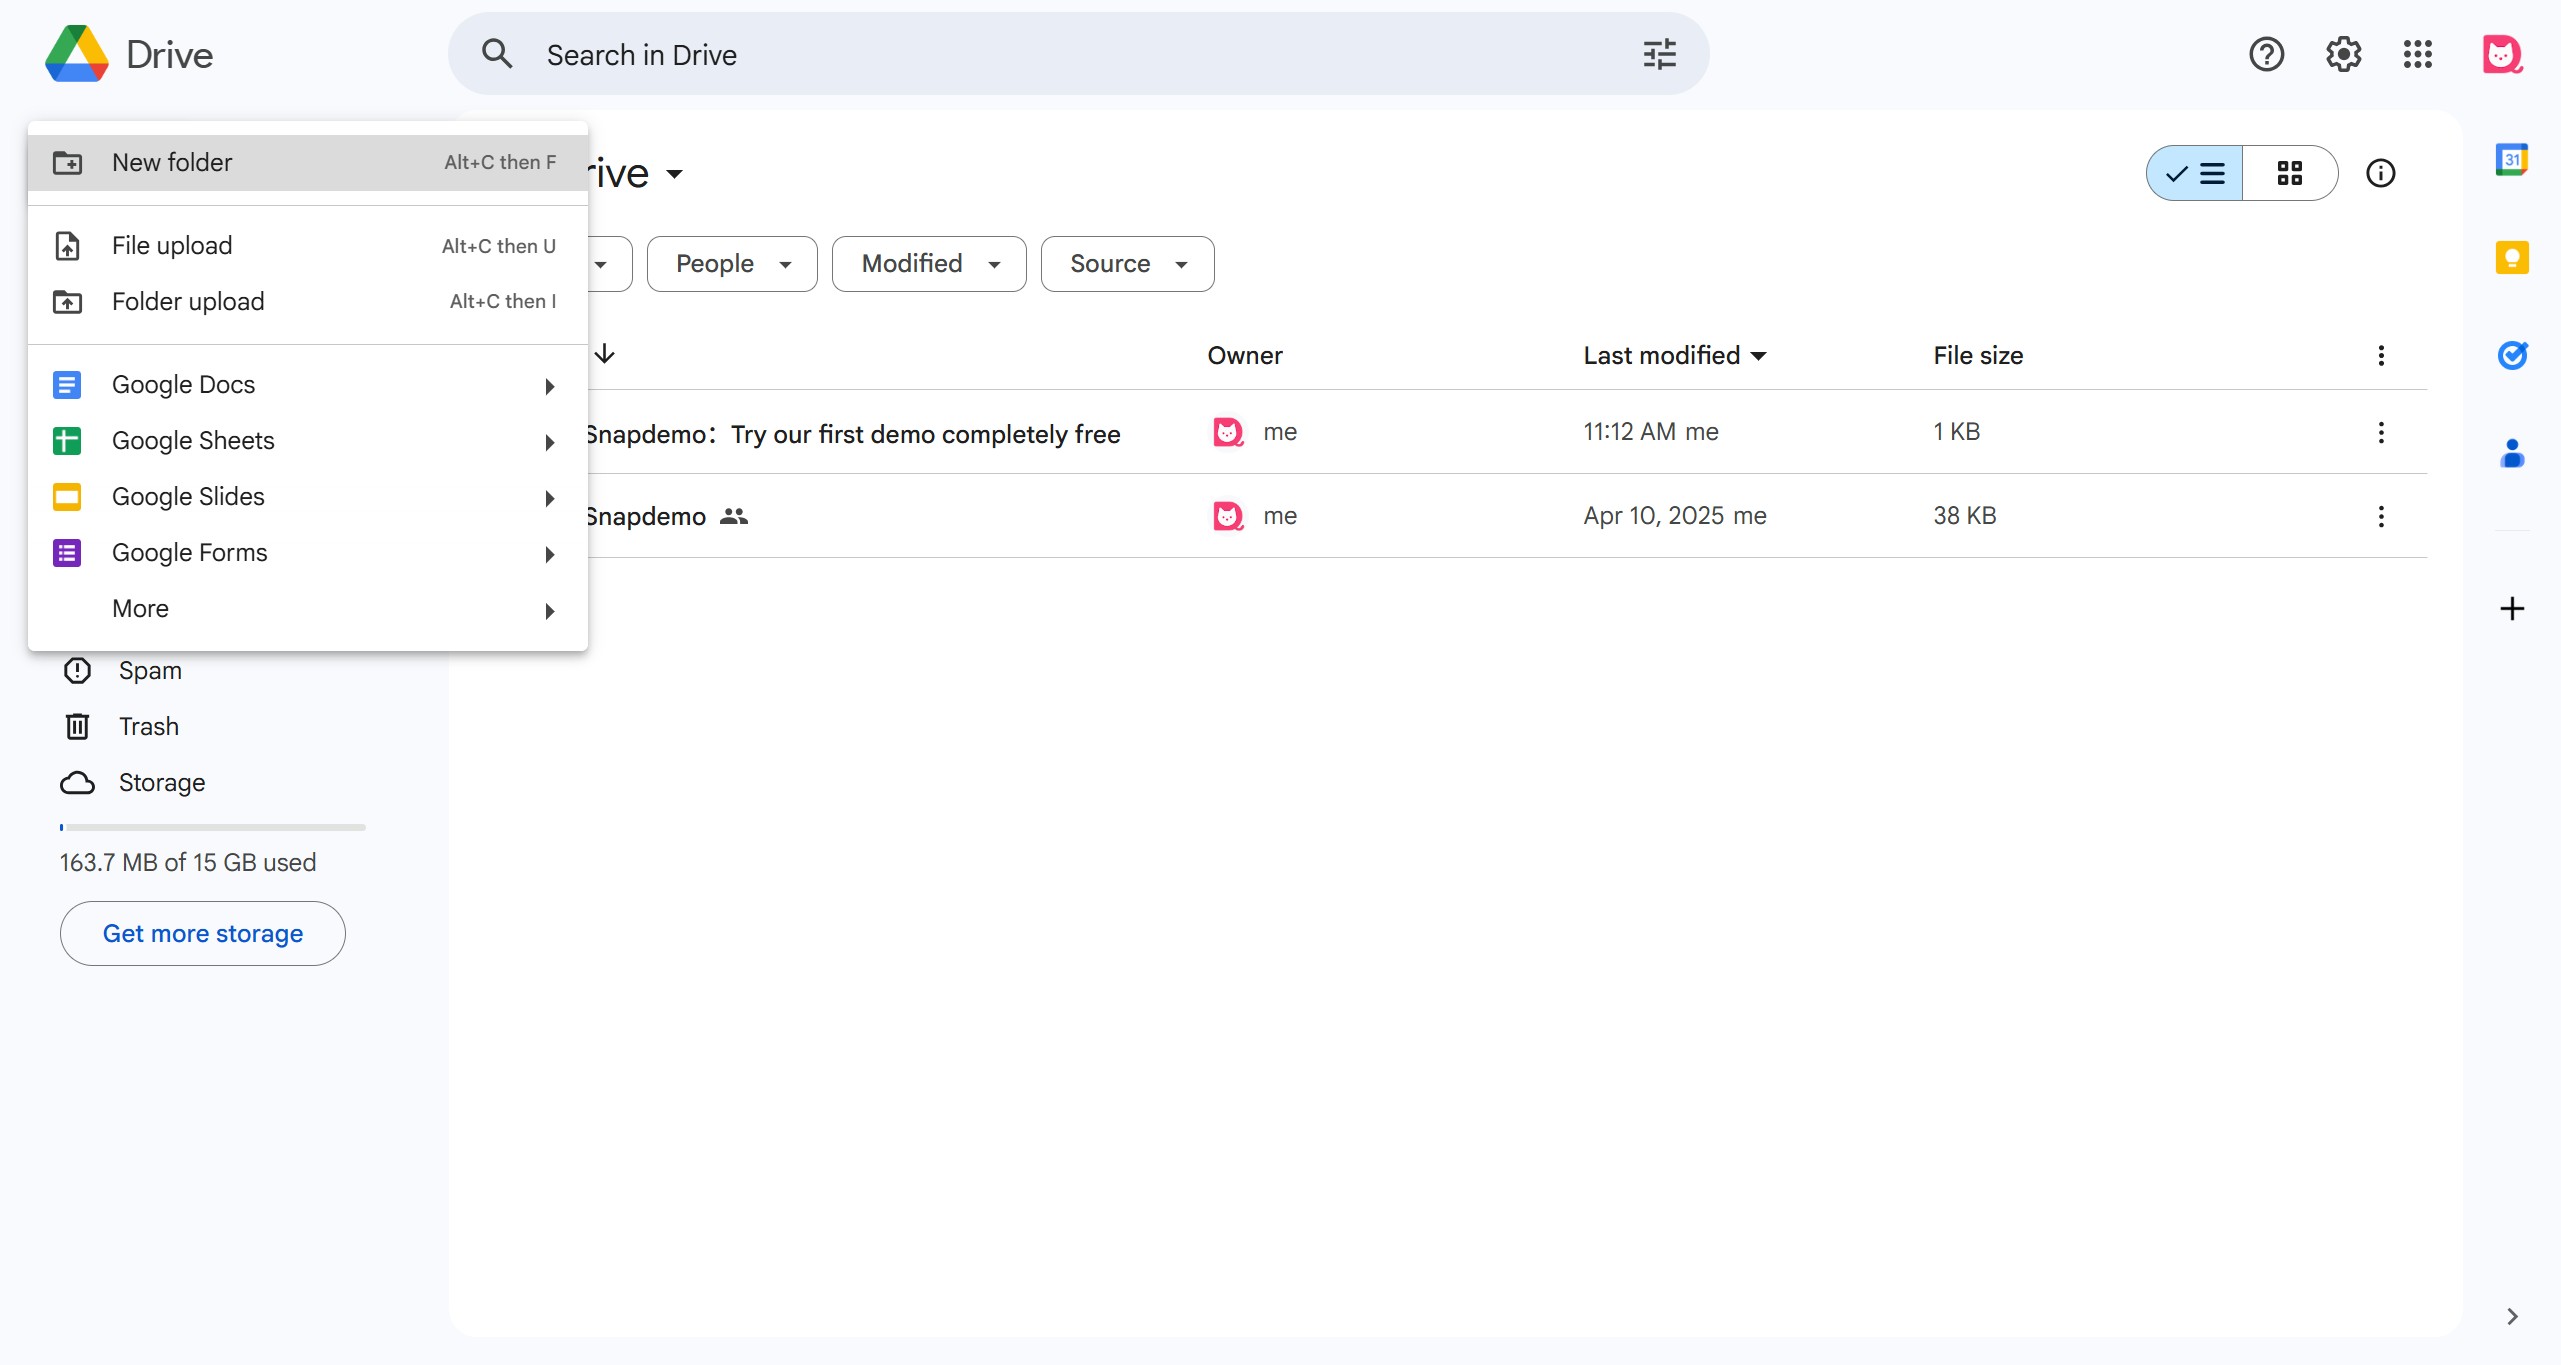2561x1365 pixels.
Task: Open more actions for 38 KB Snapdemo row
Action: pos(2380,516)
